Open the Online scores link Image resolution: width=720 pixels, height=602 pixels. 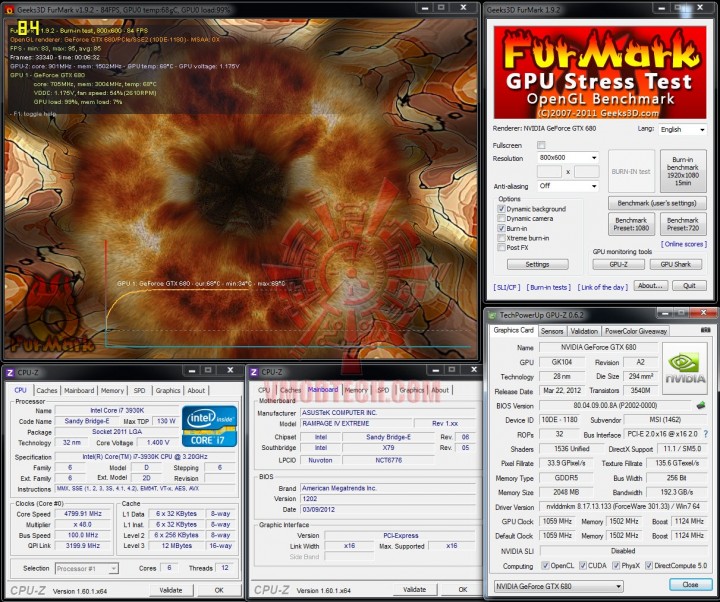click(x=684, y=244)
